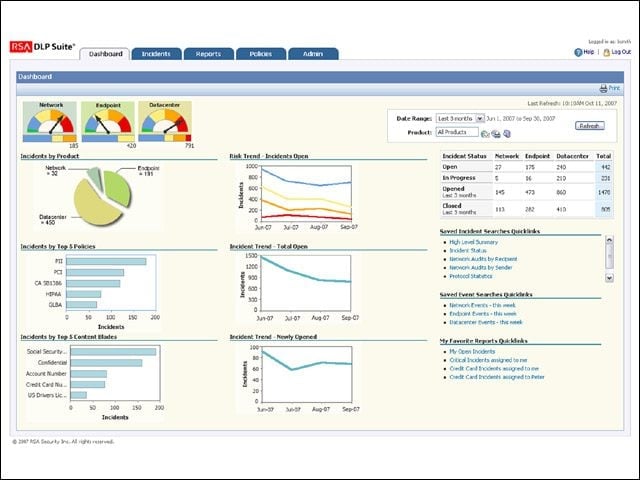Switch to the Incidents tab
The height and width of the screenshot is (480, 640).
(156, 54)
